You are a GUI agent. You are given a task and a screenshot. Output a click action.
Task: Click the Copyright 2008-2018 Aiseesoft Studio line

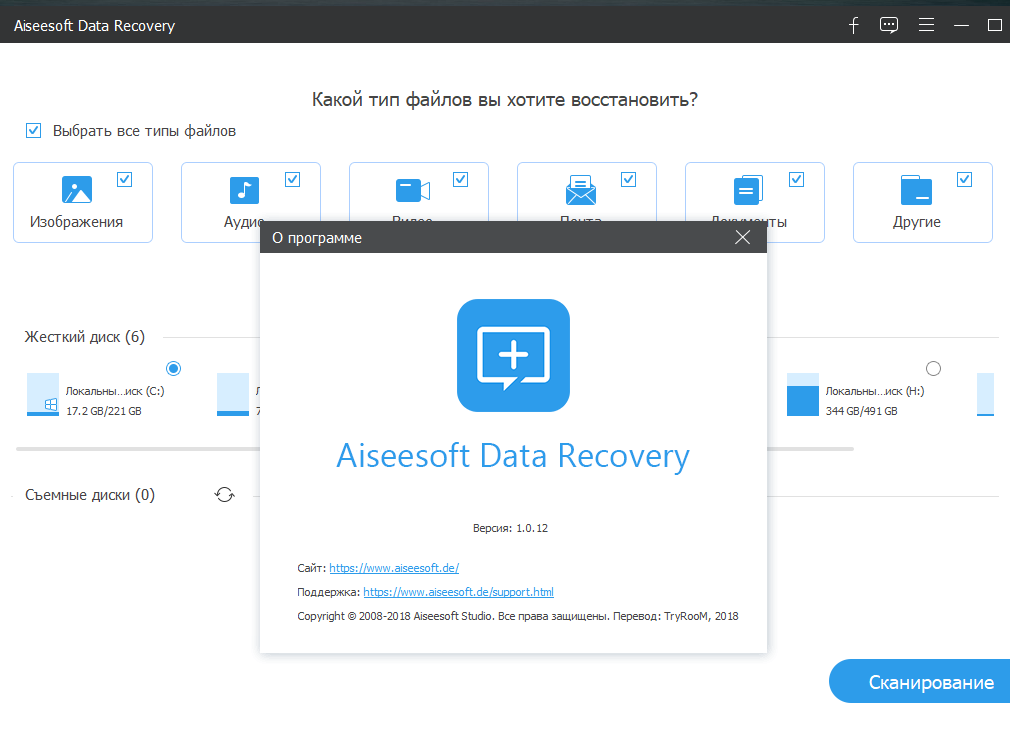518,616
